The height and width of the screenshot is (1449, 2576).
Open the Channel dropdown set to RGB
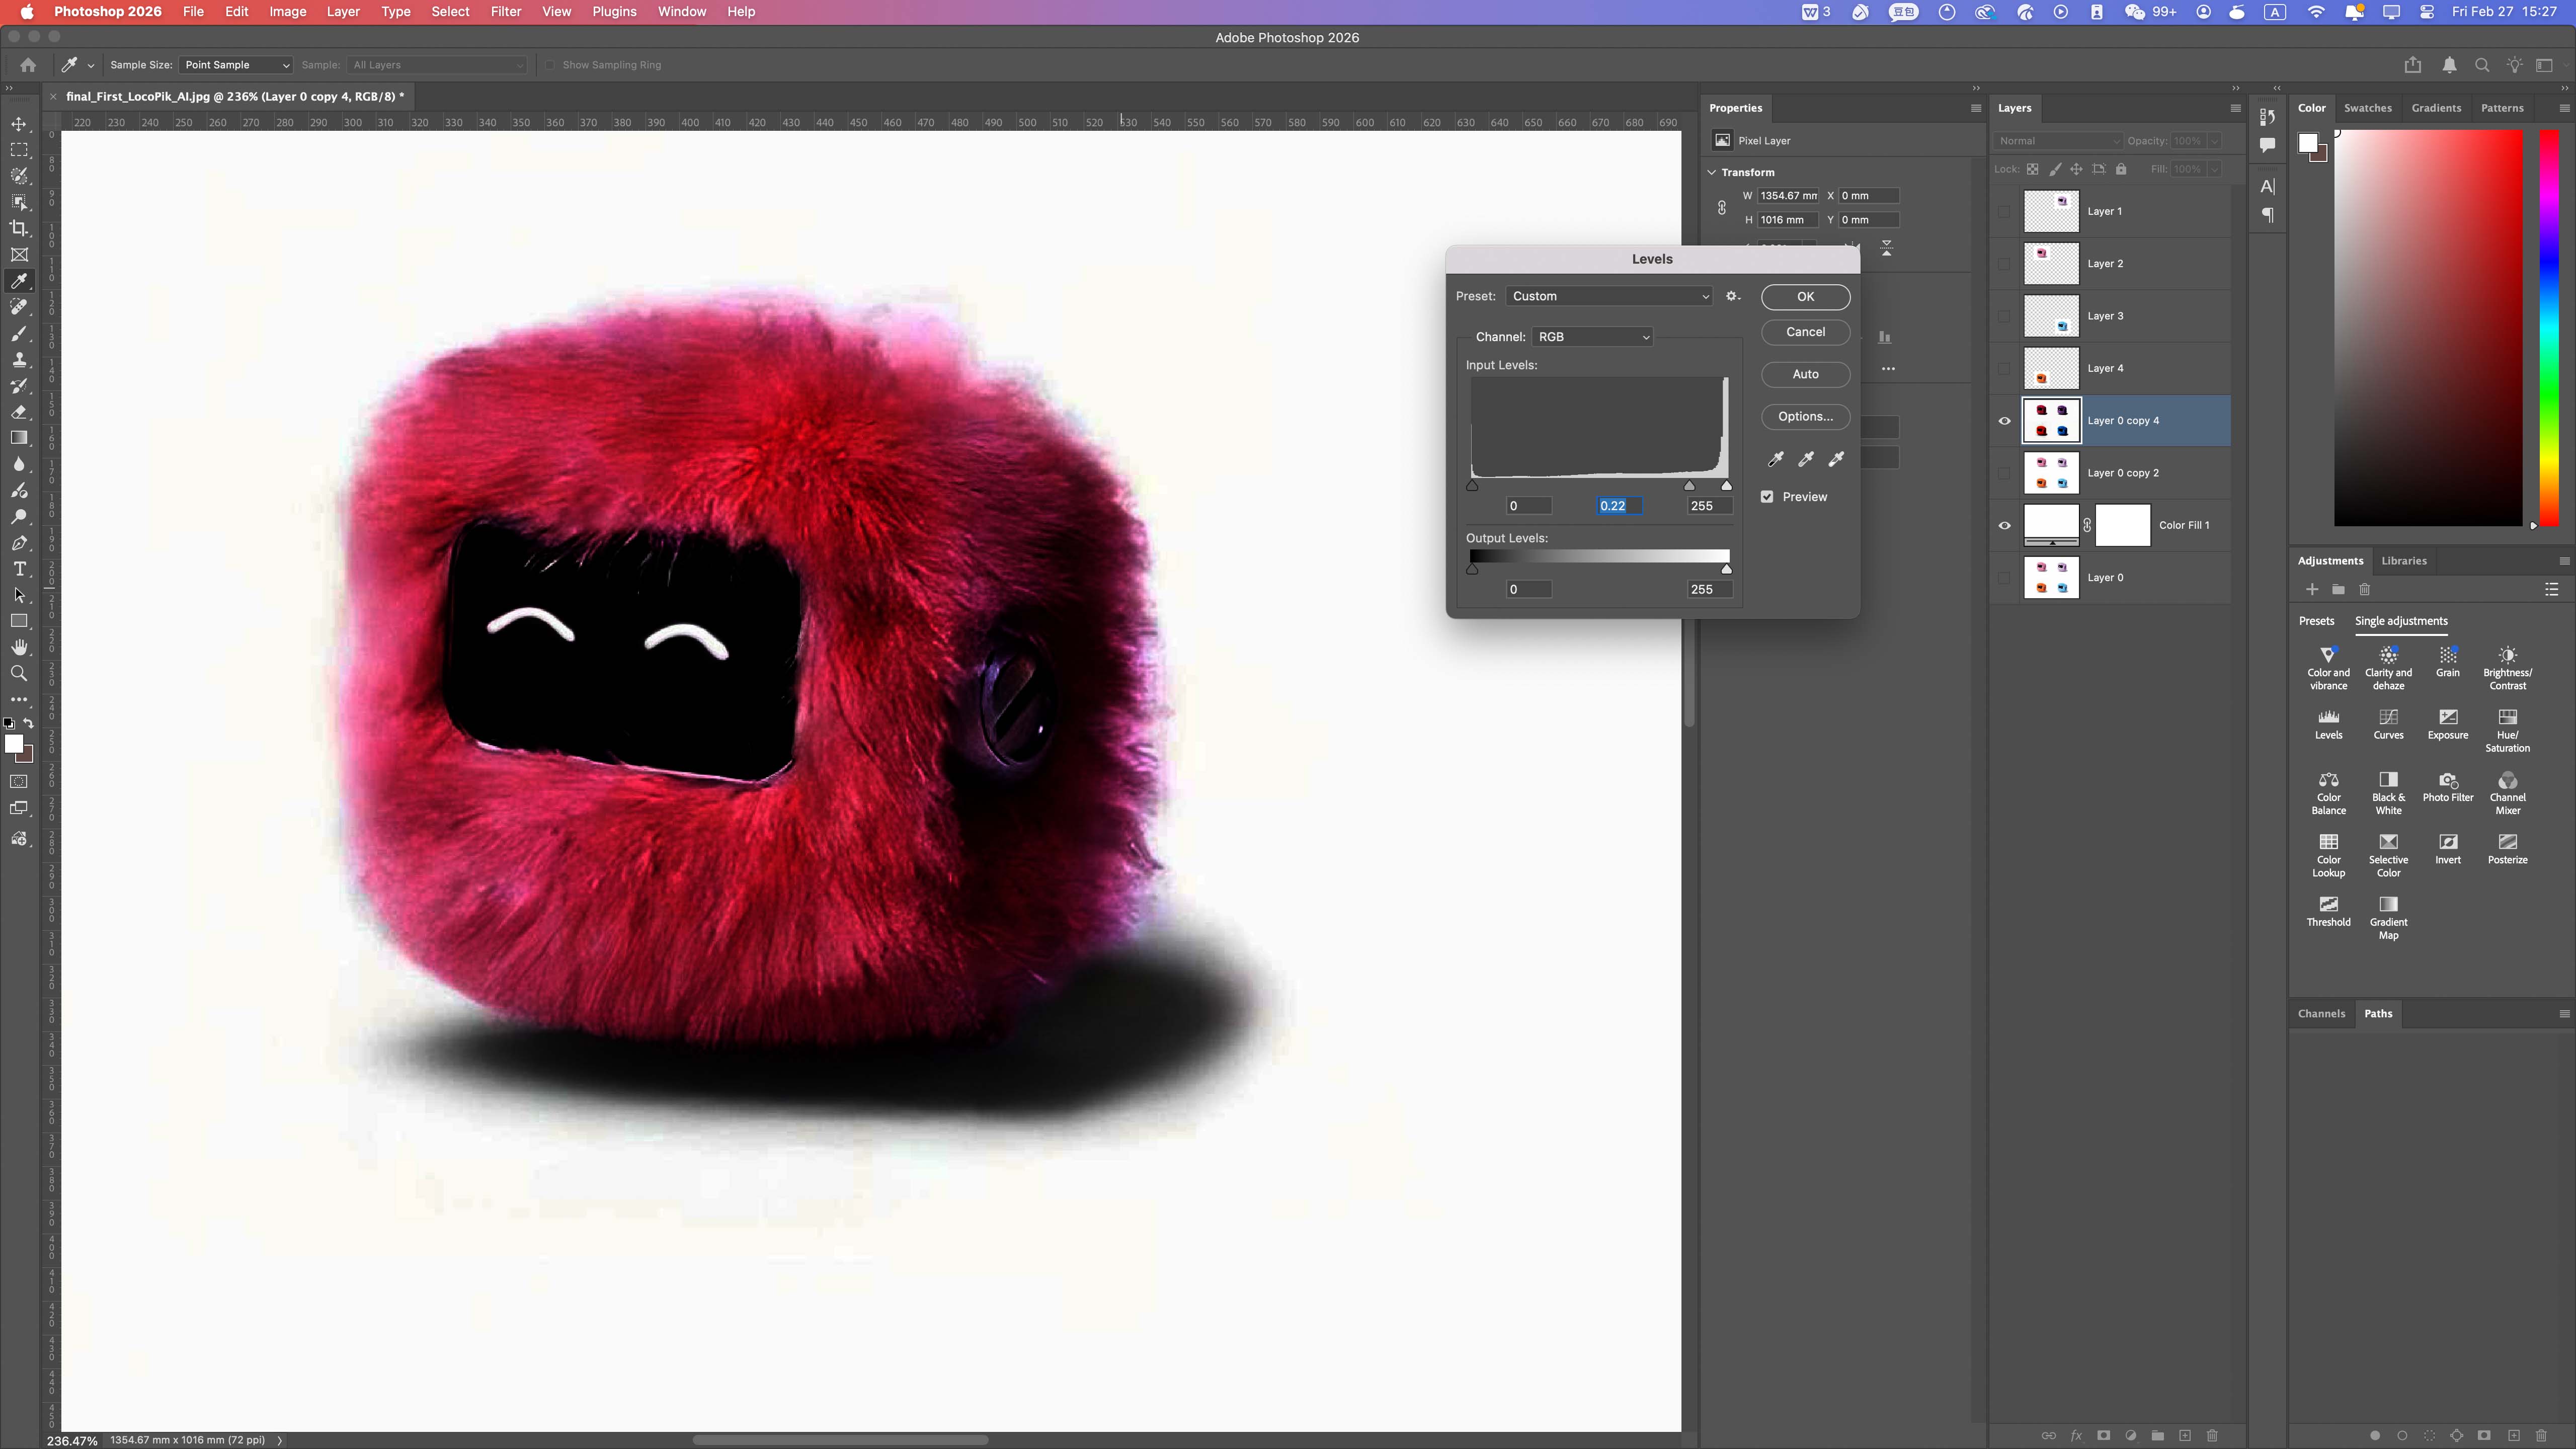(1593, 337)
